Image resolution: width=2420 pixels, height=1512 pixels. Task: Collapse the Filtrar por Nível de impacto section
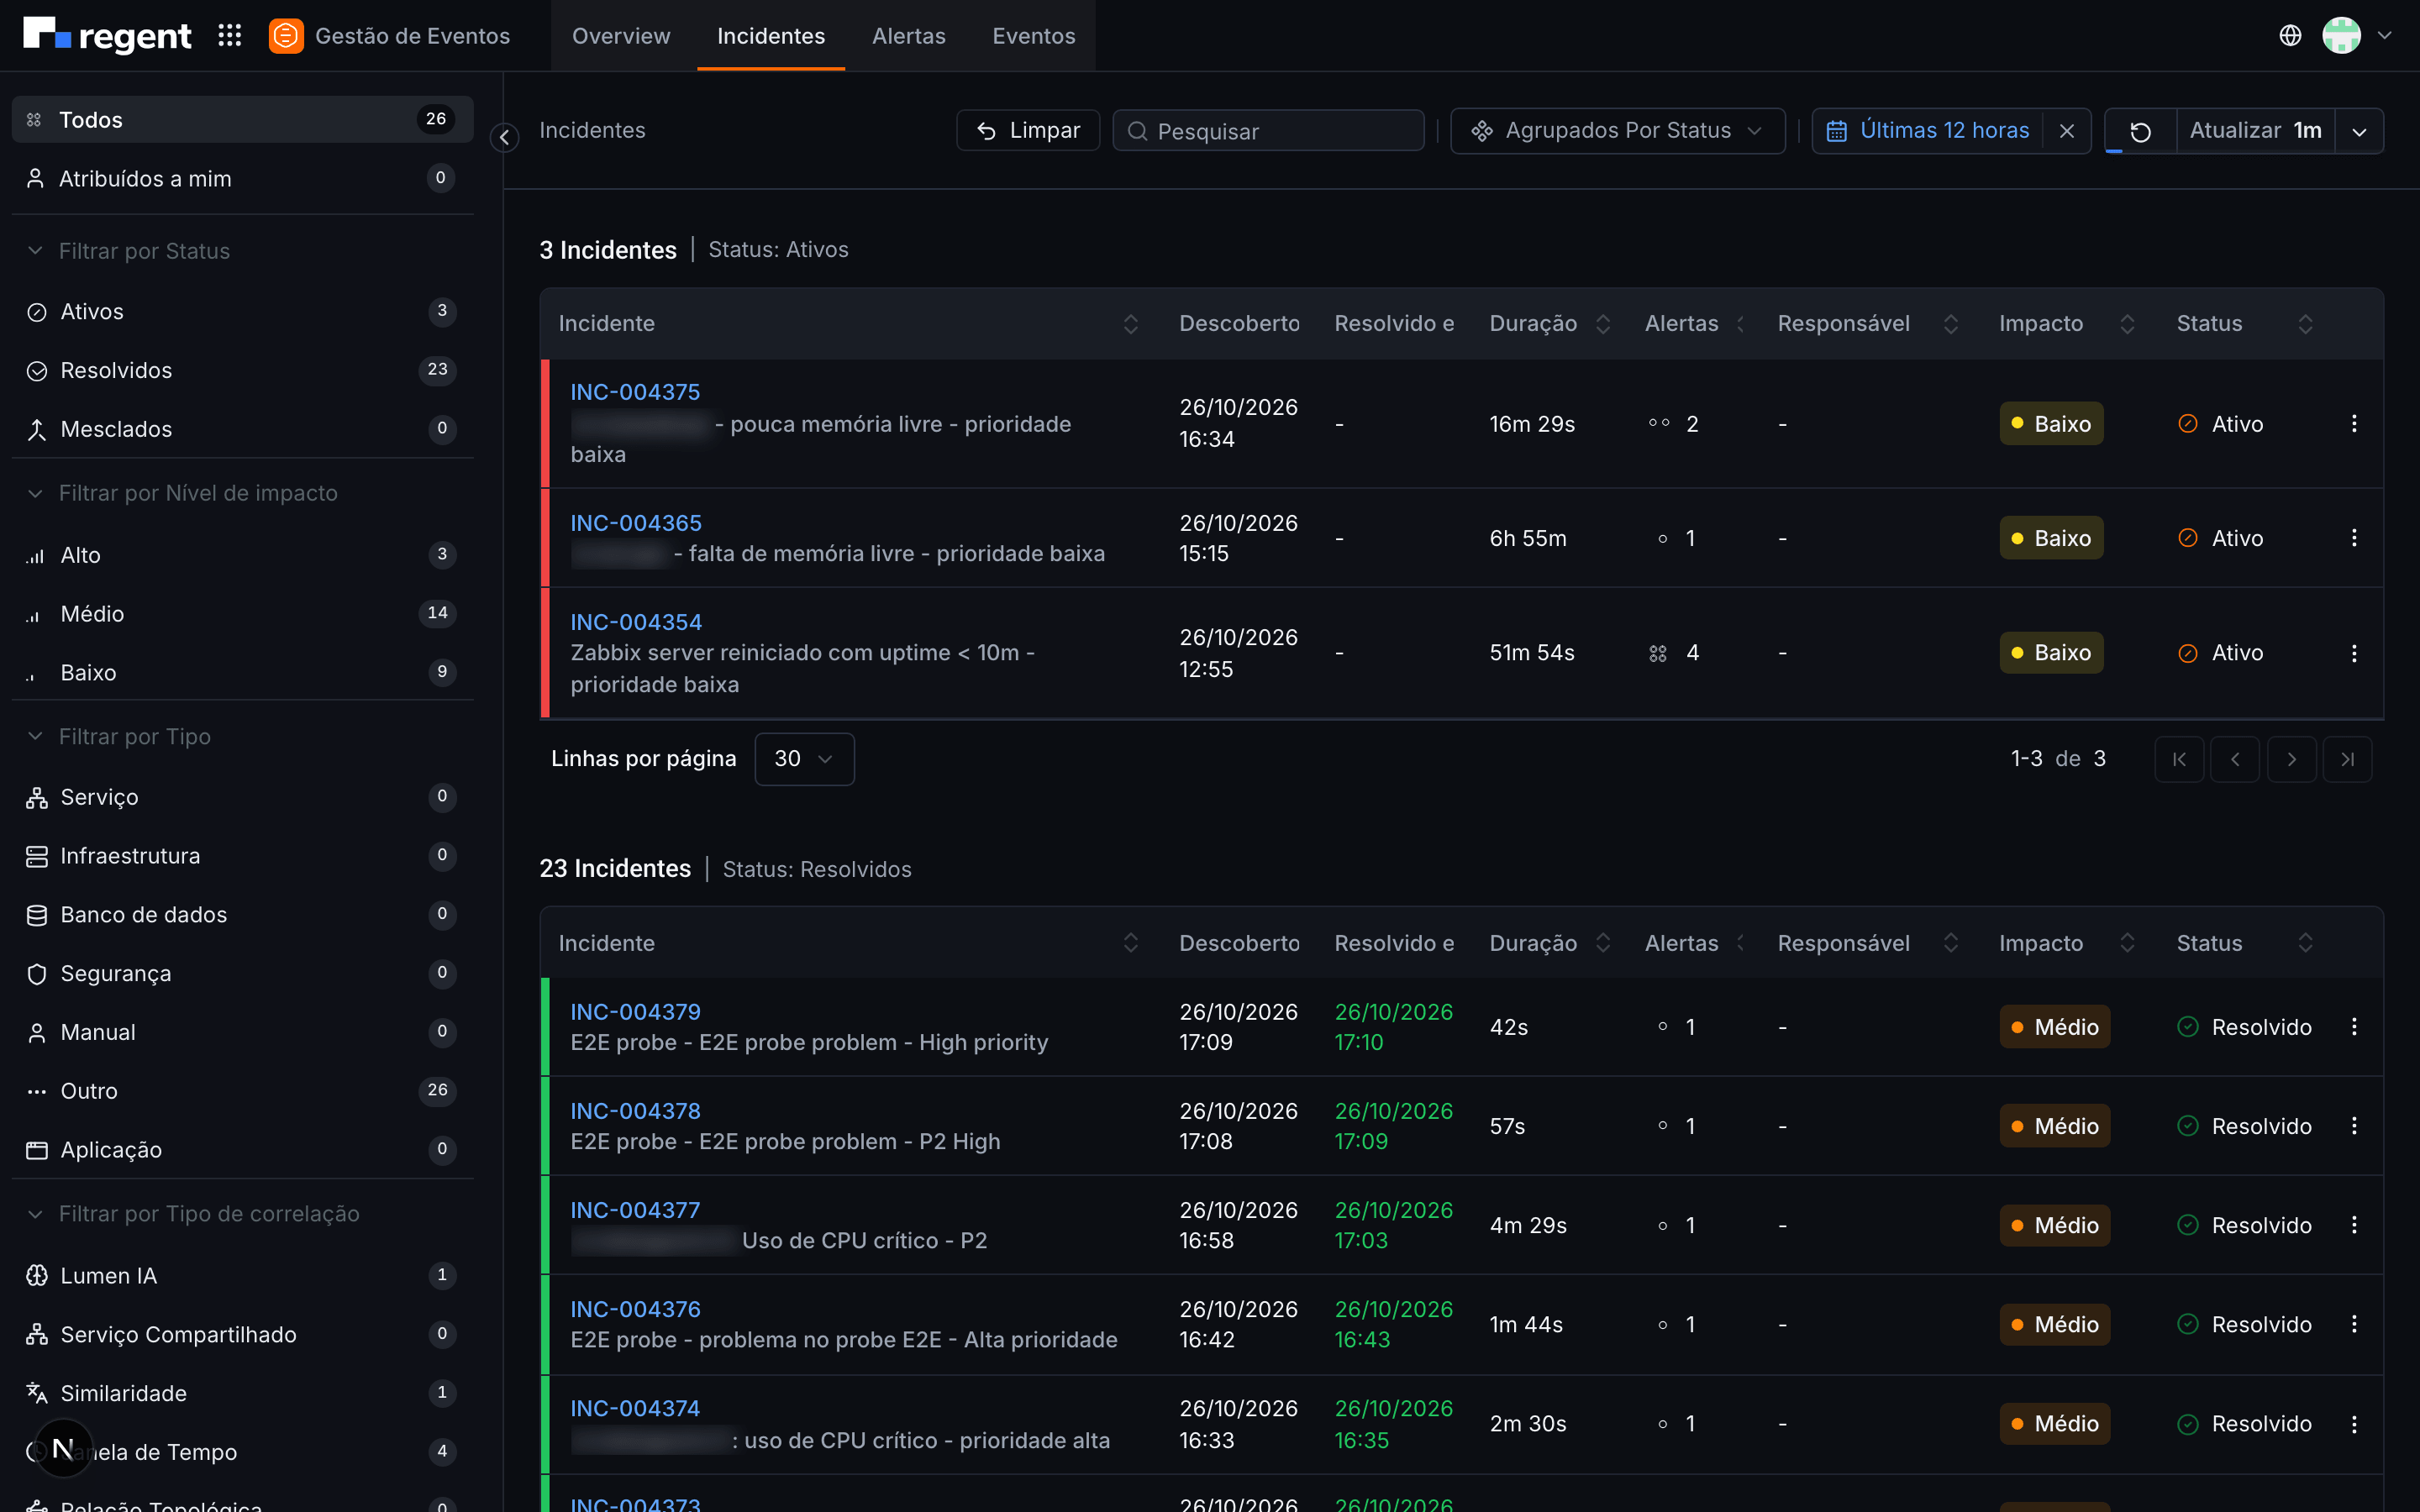[35, 493]
